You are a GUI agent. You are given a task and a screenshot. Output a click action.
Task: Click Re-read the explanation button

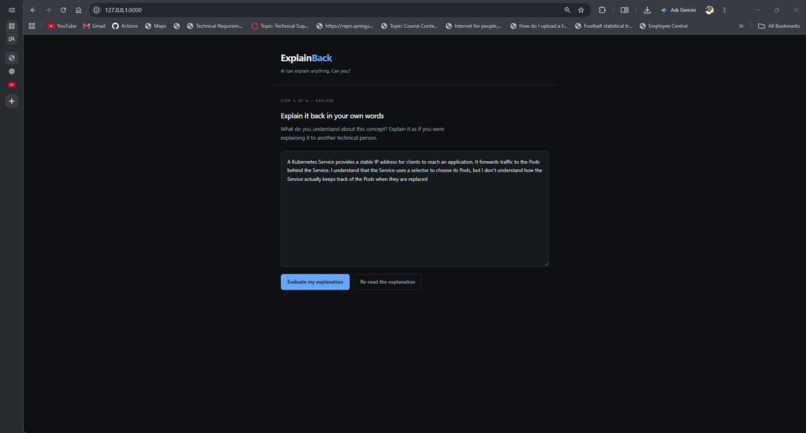point(388,282)
